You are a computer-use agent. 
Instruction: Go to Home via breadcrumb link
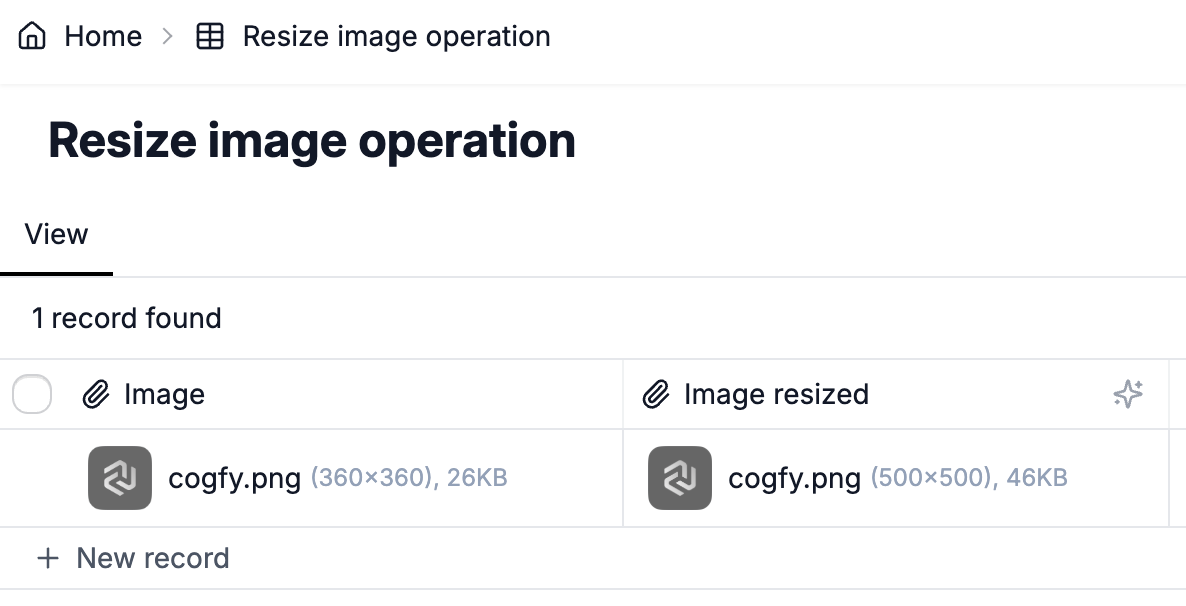pos(103,36)
